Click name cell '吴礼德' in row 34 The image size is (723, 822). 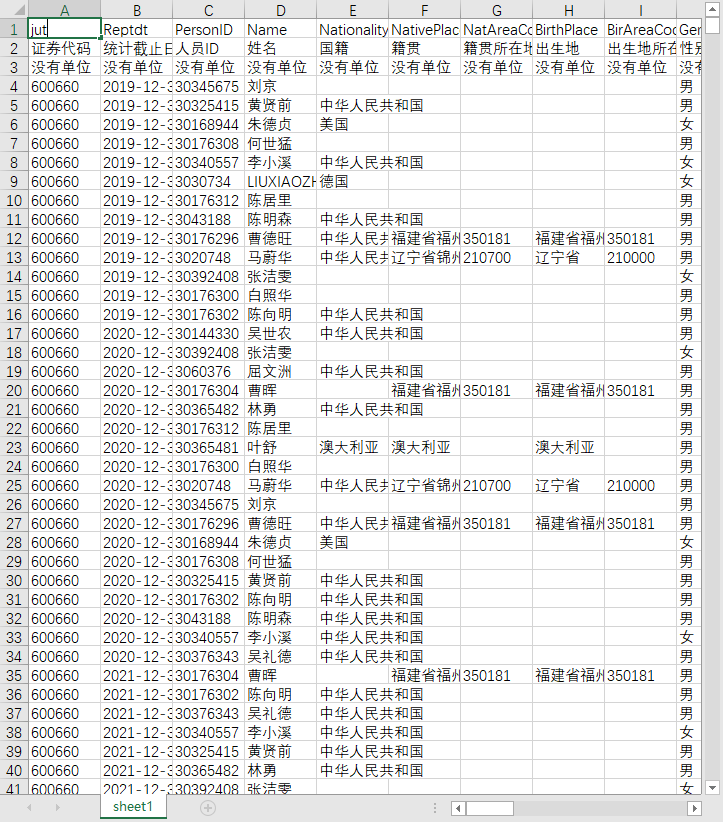[280, 656]
